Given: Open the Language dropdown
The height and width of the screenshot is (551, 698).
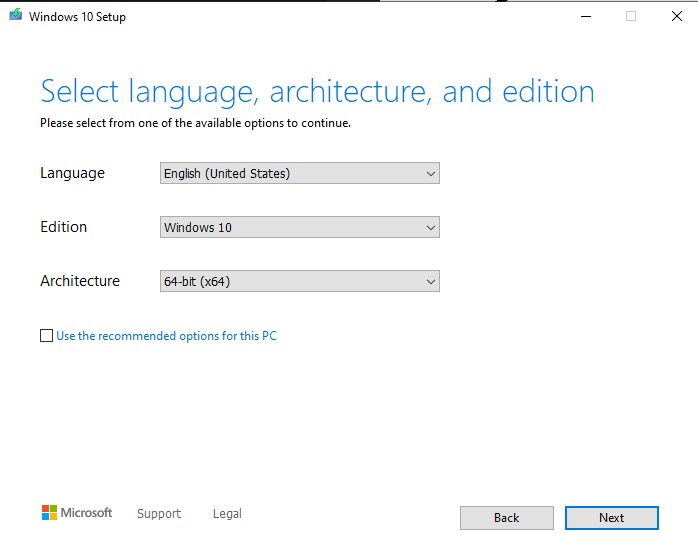Looking at the screenshot, I should (300, 173).
